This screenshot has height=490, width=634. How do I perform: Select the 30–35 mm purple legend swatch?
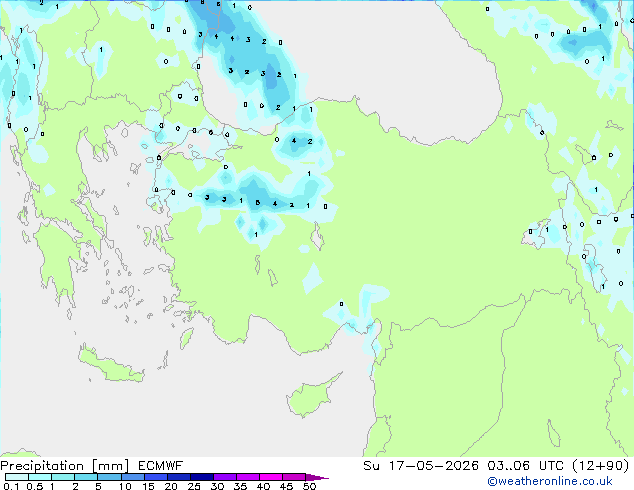(224, 477)
